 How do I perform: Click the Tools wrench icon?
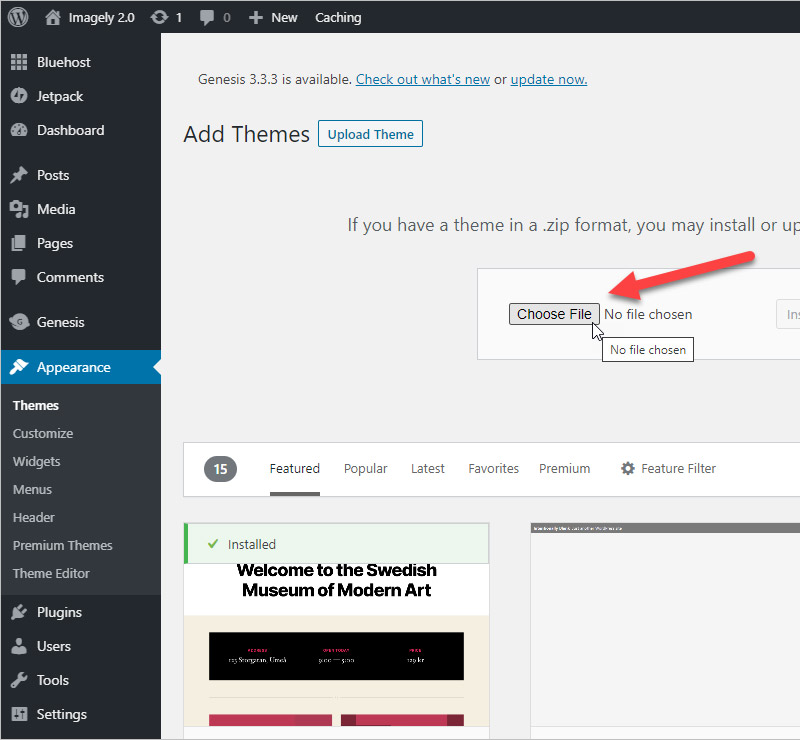pos(19,680)
